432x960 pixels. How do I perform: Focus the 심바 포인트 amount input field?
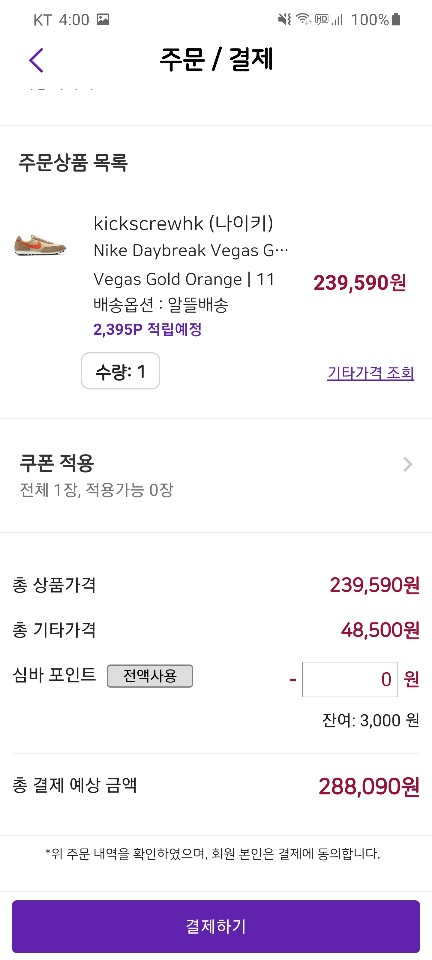click(x=349, y=679)
